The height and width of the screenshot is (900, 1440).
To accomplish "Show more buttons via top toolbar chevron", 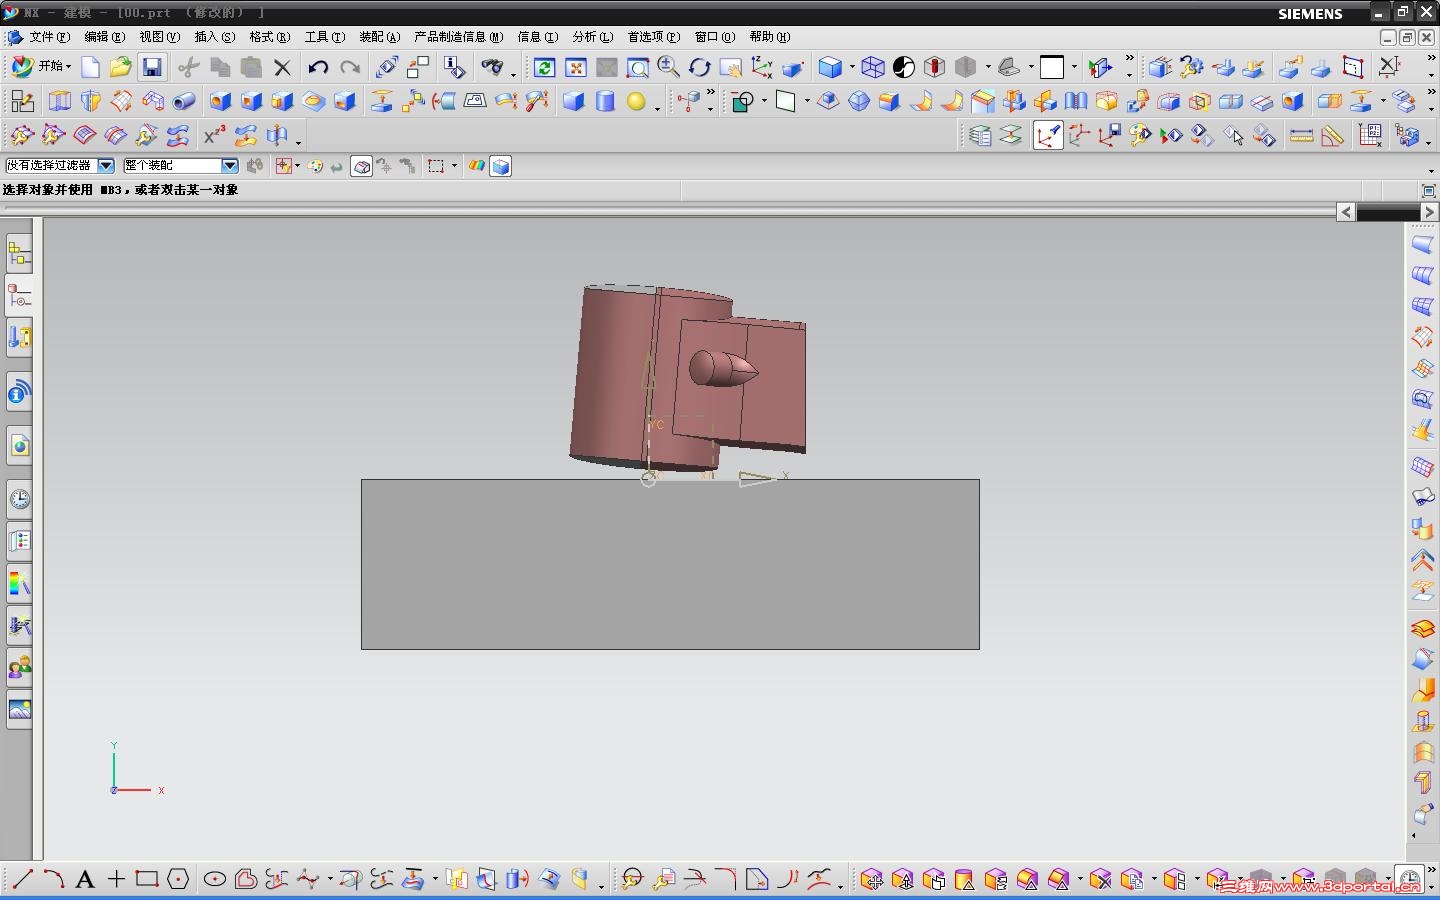I will 1130,60.
